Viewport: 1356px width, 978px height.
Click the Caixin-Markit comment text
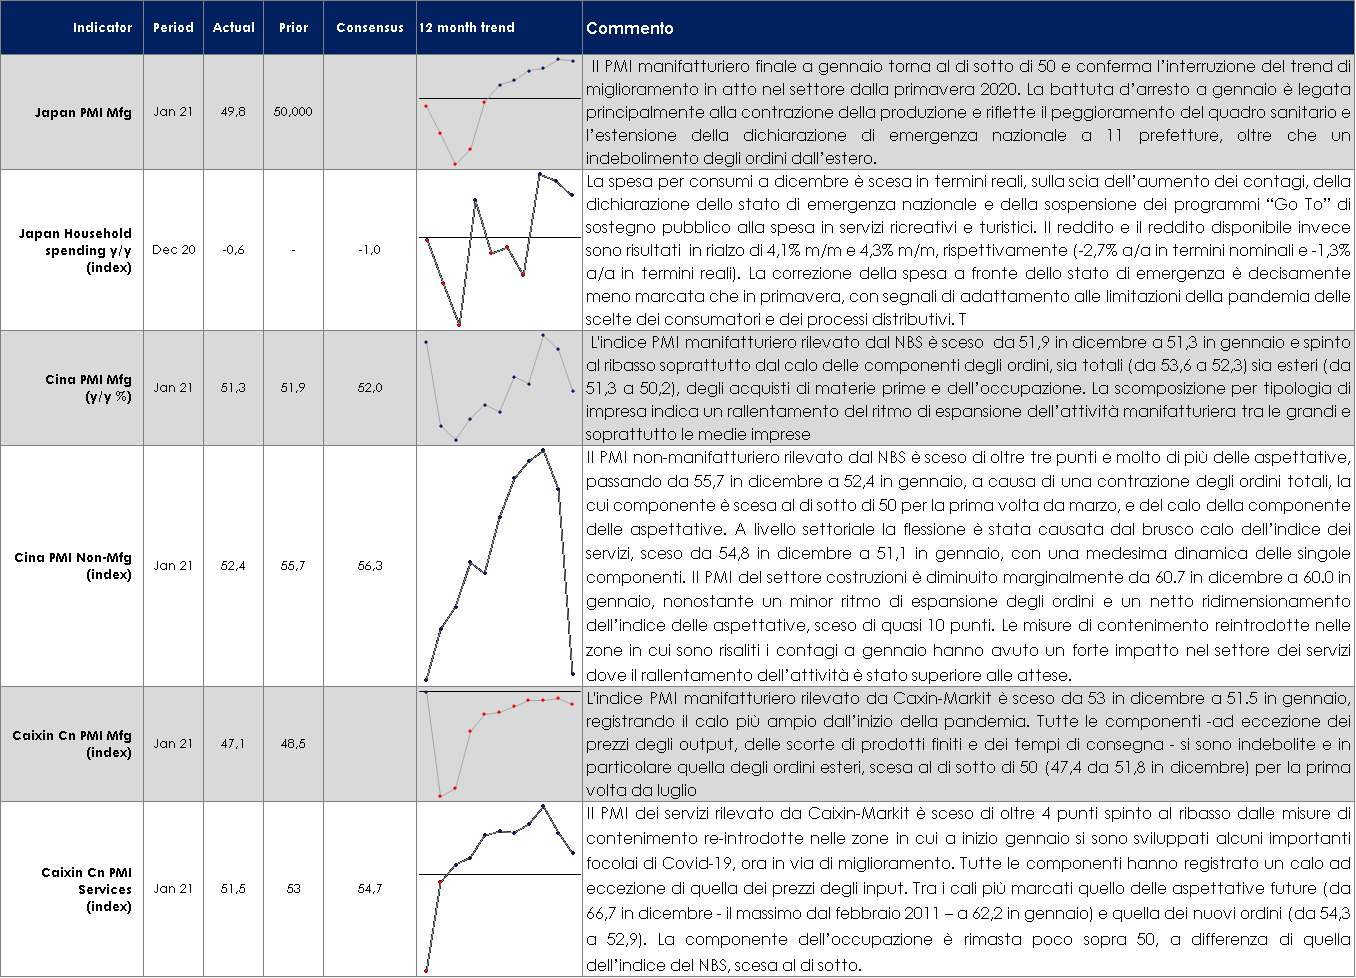[x=967, y=744]
